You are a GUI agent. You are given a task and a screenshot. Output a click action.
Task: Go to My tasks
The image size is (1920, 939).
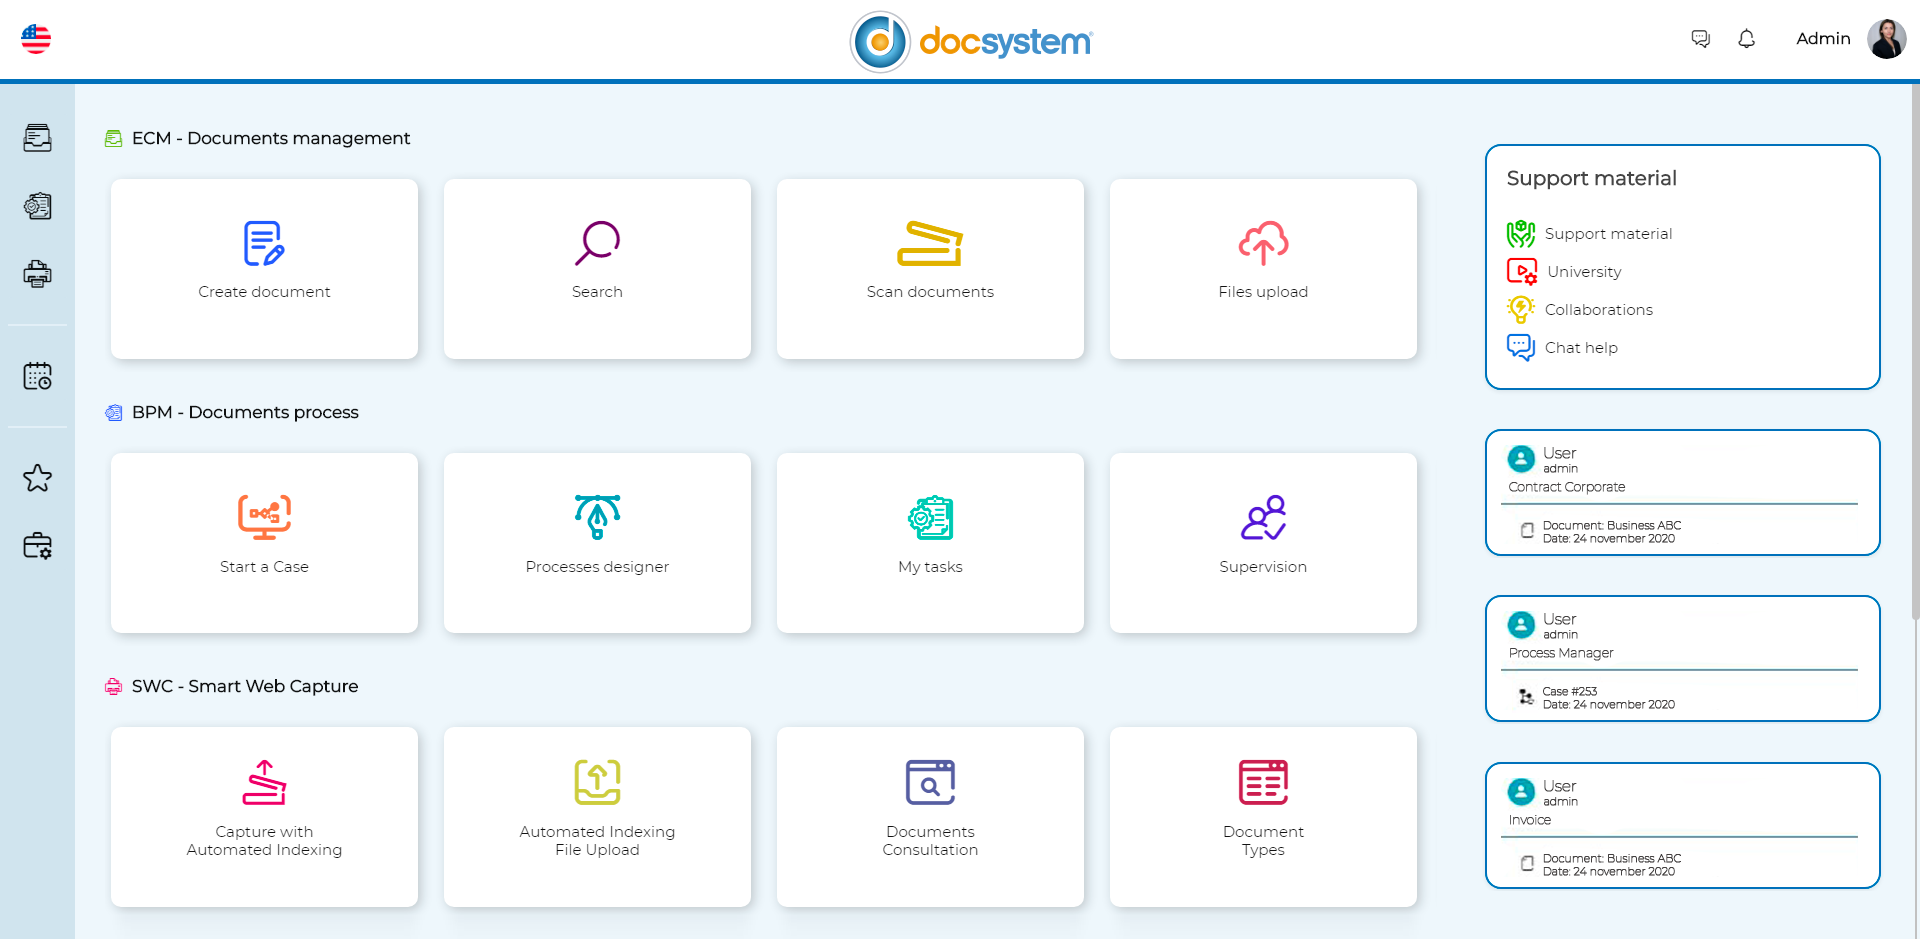[930, 542]
